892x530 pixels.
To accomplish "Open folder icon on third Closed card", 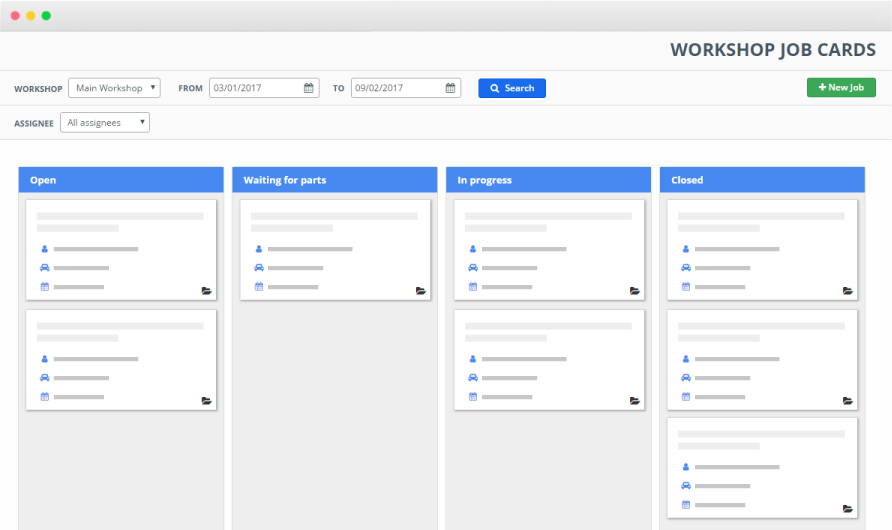I will 848,509.
